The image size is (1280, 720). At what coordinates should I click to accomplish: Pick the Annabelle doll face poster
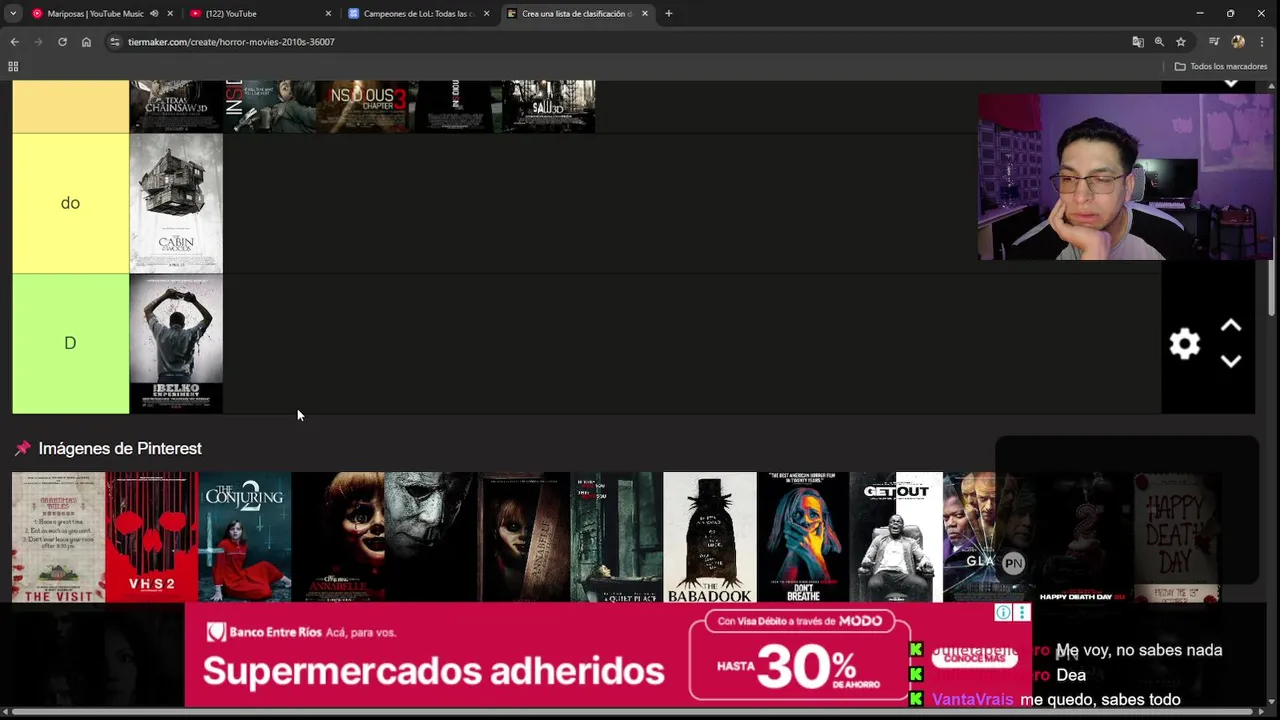coord(337,537)
